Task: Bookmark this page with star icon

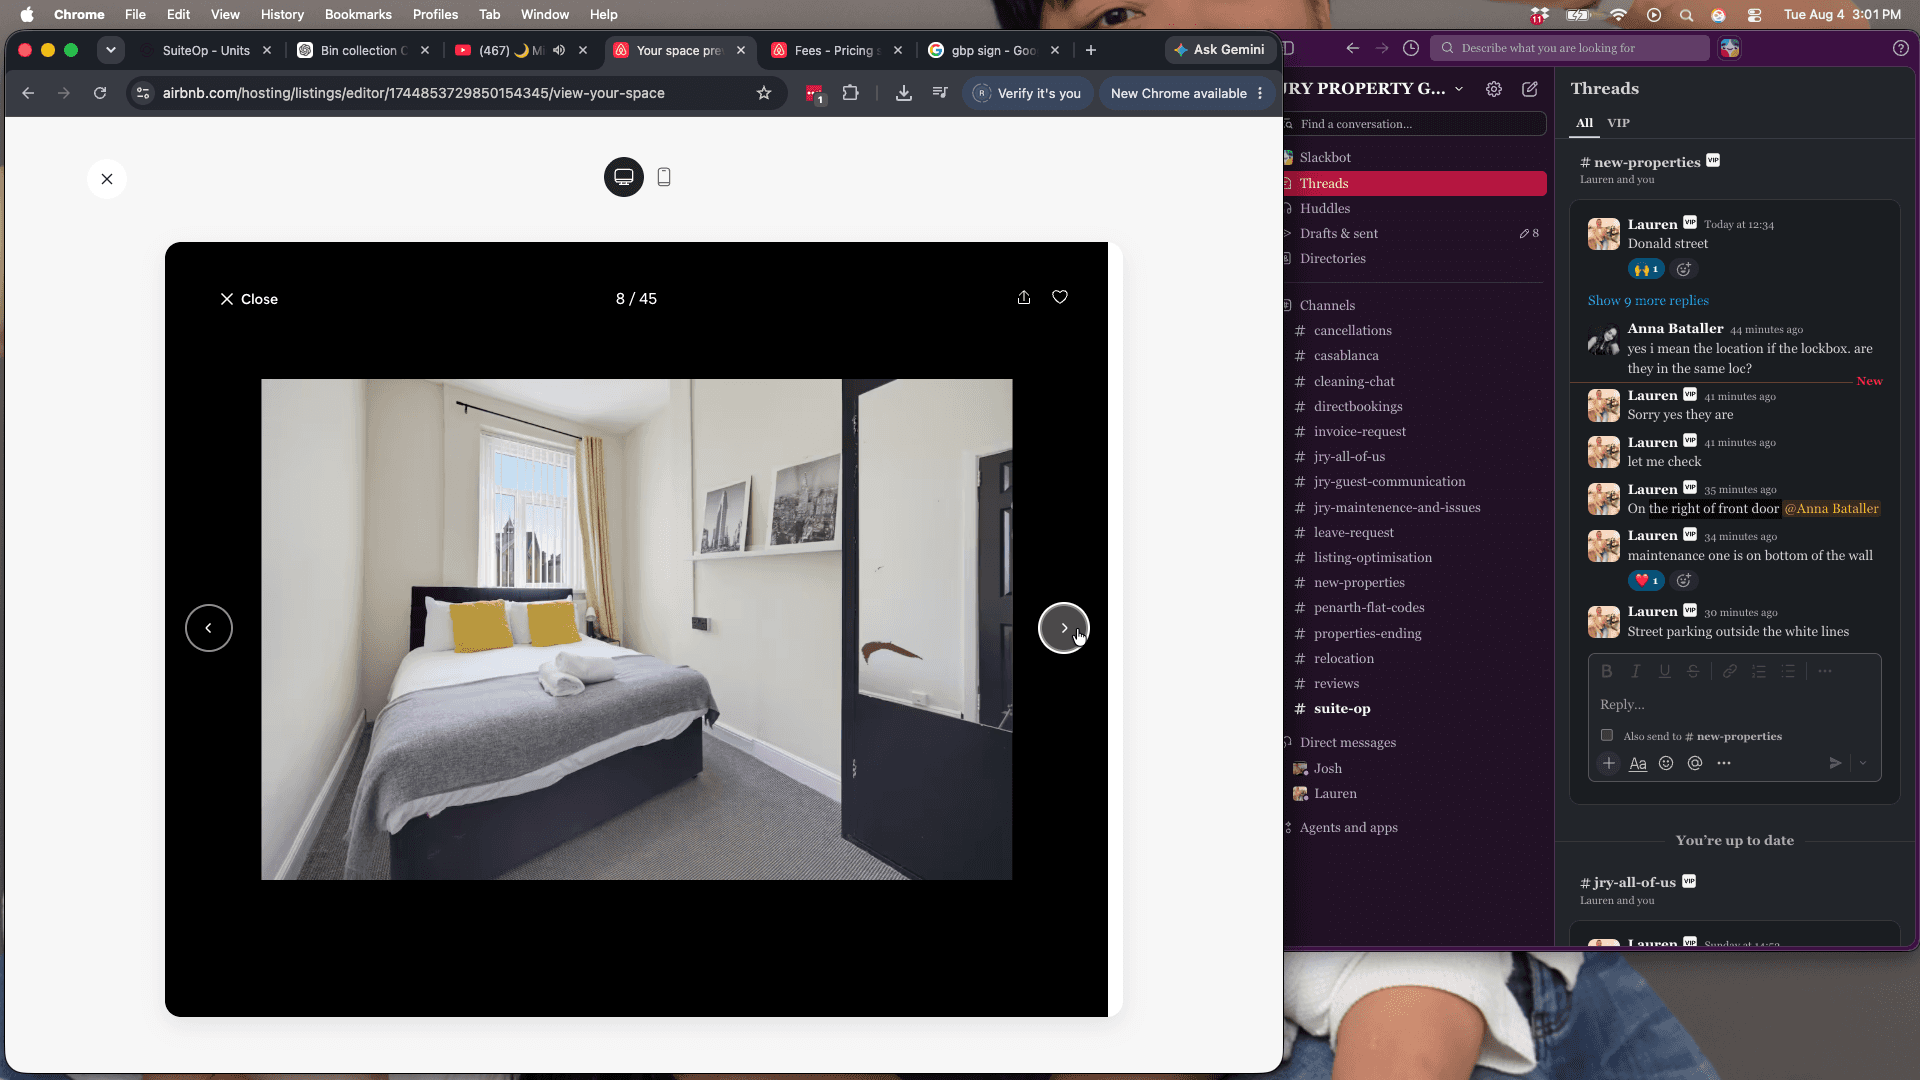Action: coord(764,93)
